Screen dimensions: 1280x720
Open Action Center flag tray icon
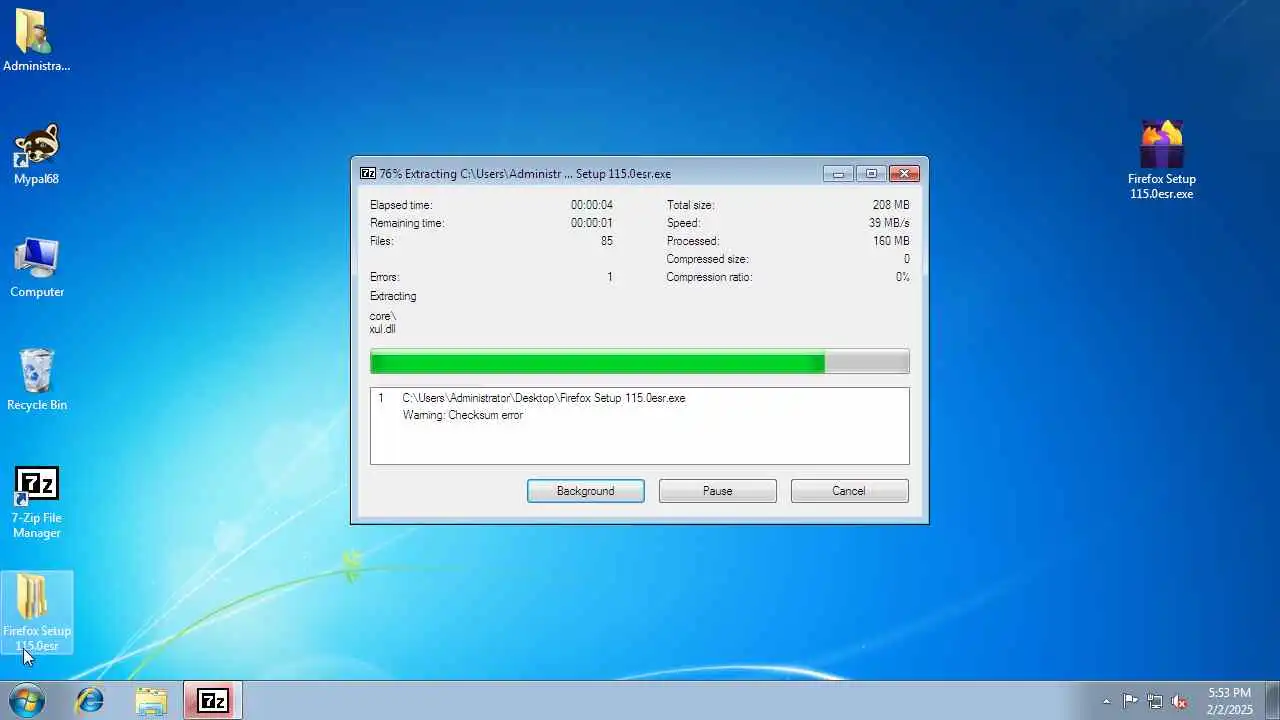point(1130,701)
